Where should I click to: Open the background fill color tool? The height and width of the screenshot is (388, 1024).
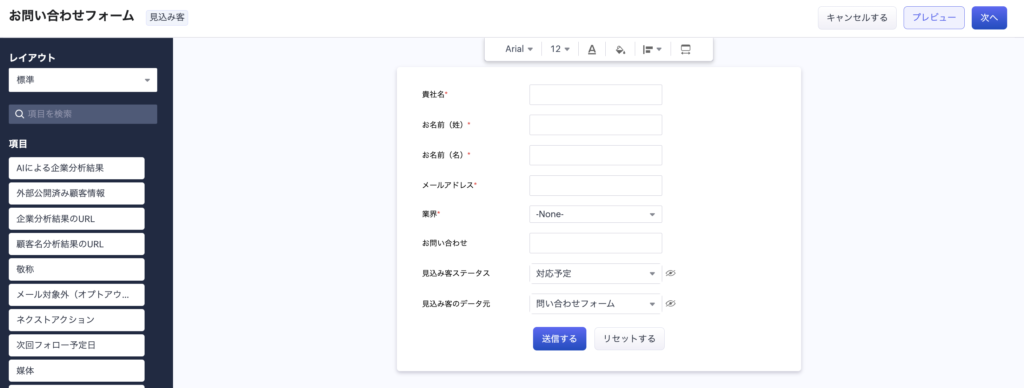tap(620, 49)
